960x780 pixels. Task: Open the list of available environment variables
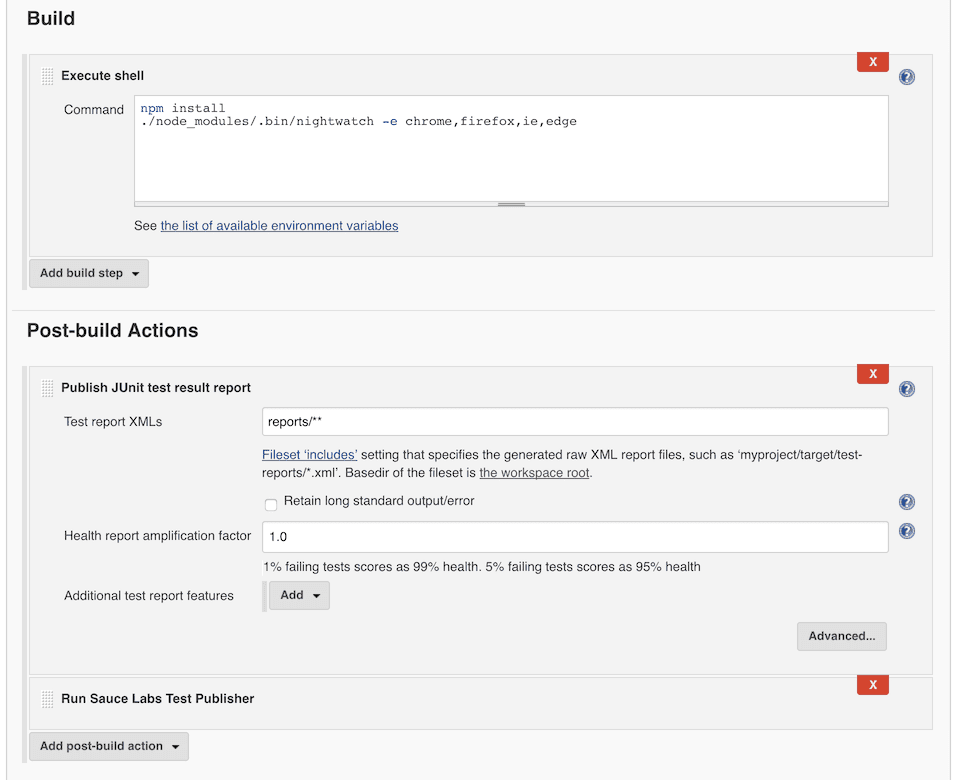click(x=279, y=225)
